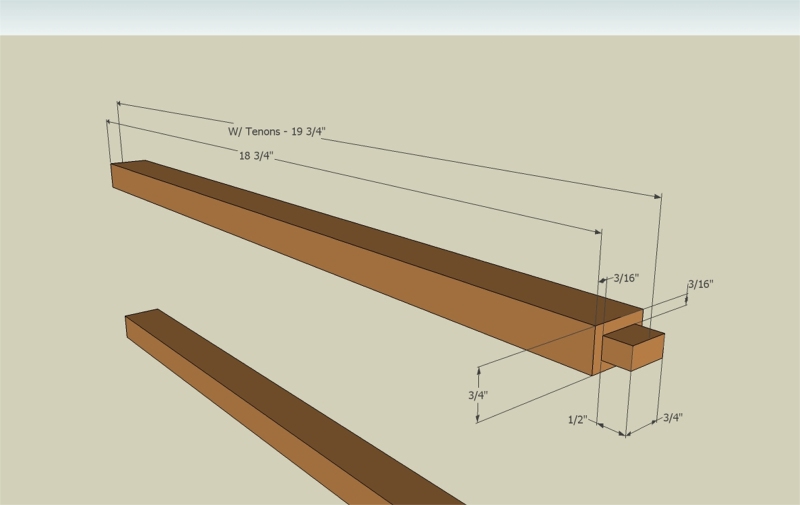Click the 3/4" height dimension with vertical arrows
800x505 pixels.
(478, 395)
